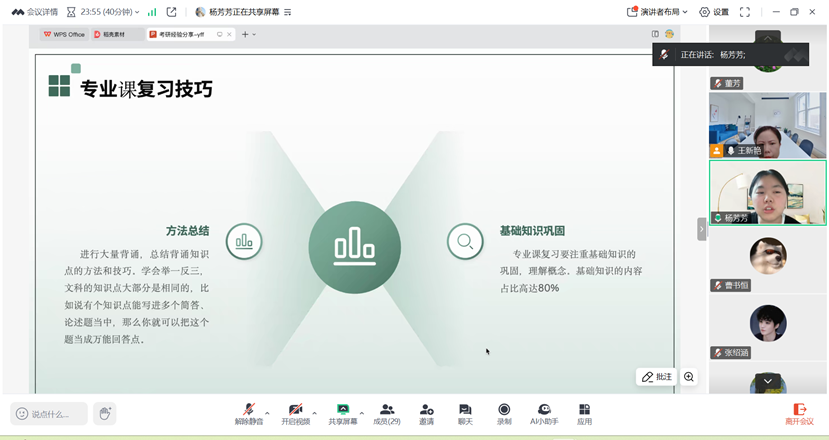The image size is (829, 440).
Task: Click the red 离开会议 button
Action: (x=799, y=414)
